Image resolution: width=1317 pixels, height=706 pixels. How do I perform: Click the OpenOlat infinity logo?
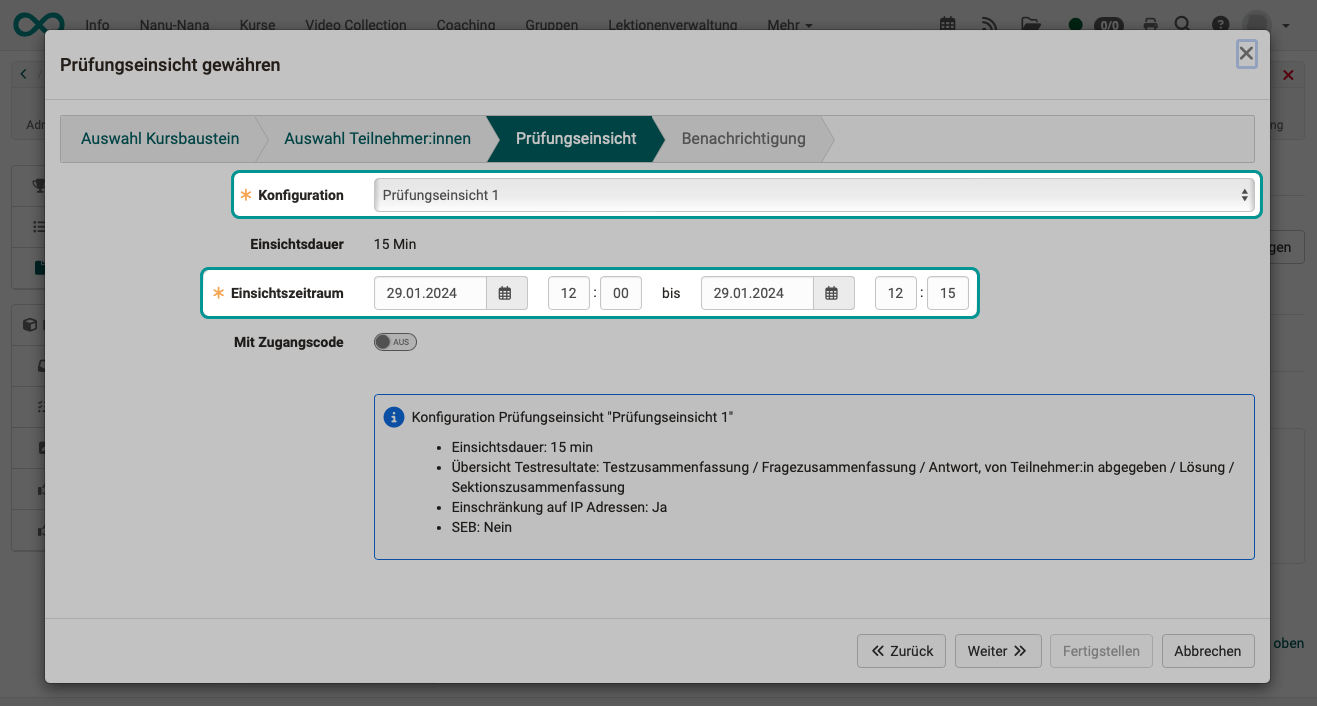click(x=36, y=24)
